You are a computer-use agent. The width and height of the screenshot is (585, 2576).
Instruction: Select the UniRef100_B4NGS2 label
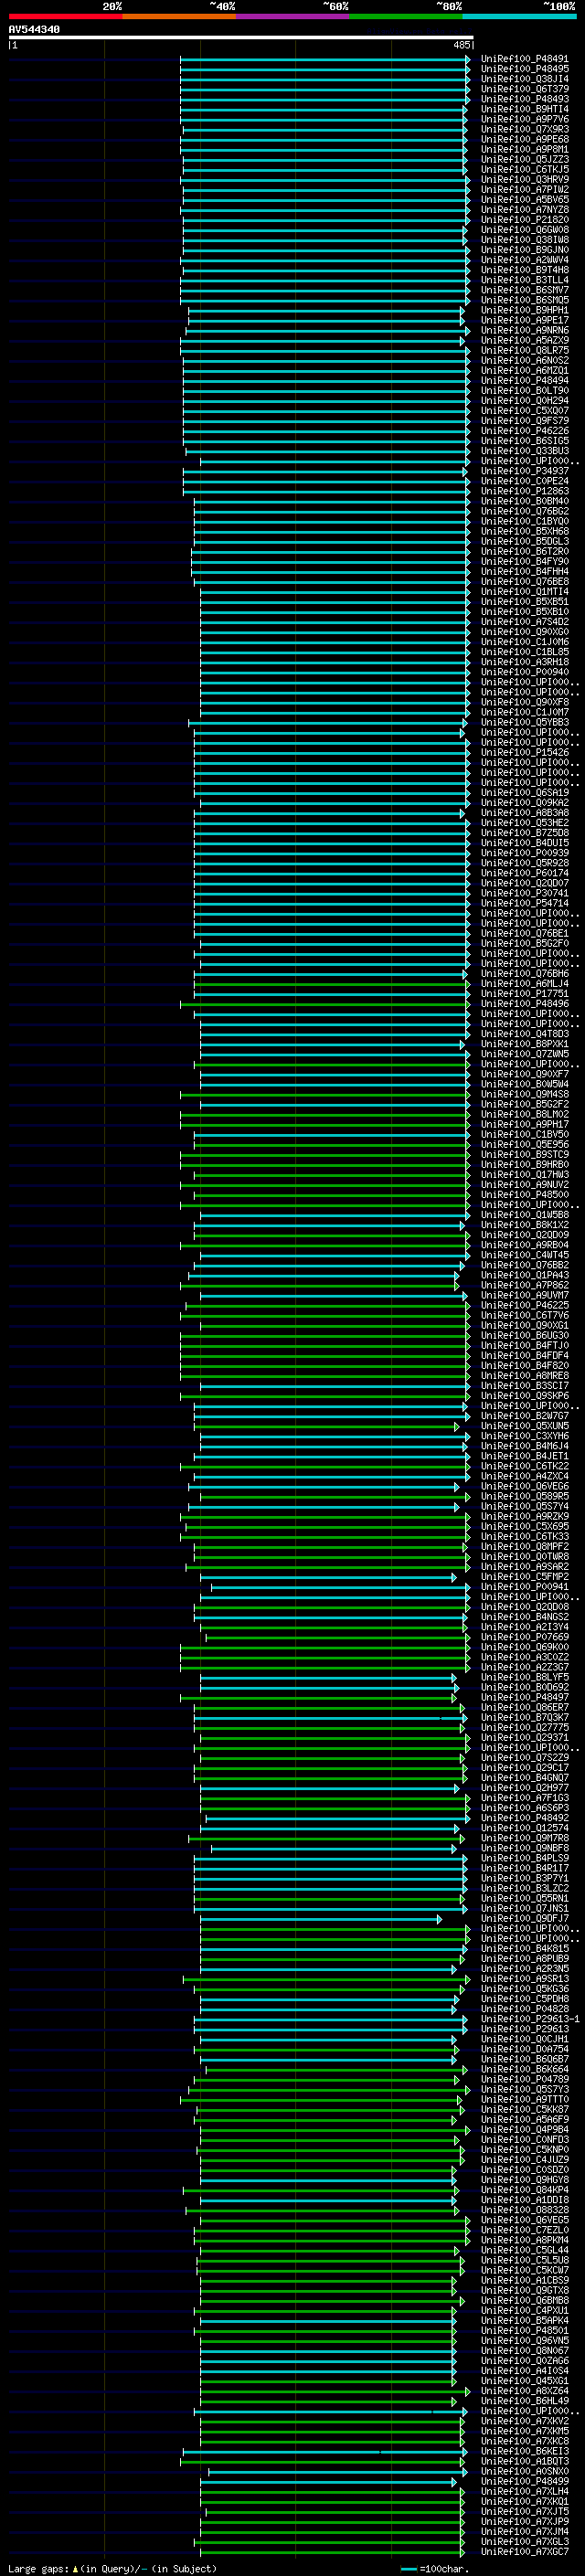point(524,1617)
